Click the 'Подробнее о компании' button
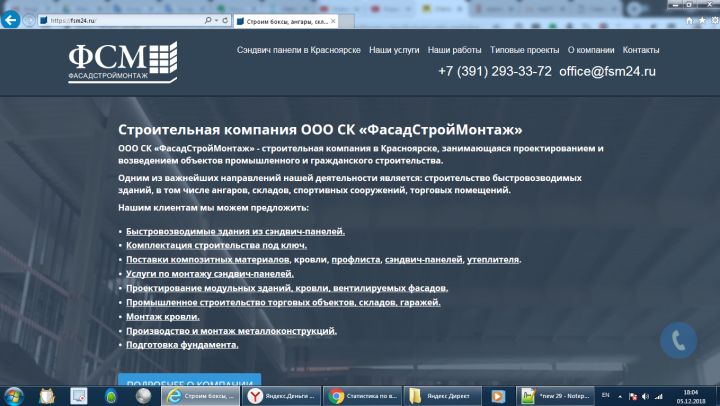 (190, 380)
